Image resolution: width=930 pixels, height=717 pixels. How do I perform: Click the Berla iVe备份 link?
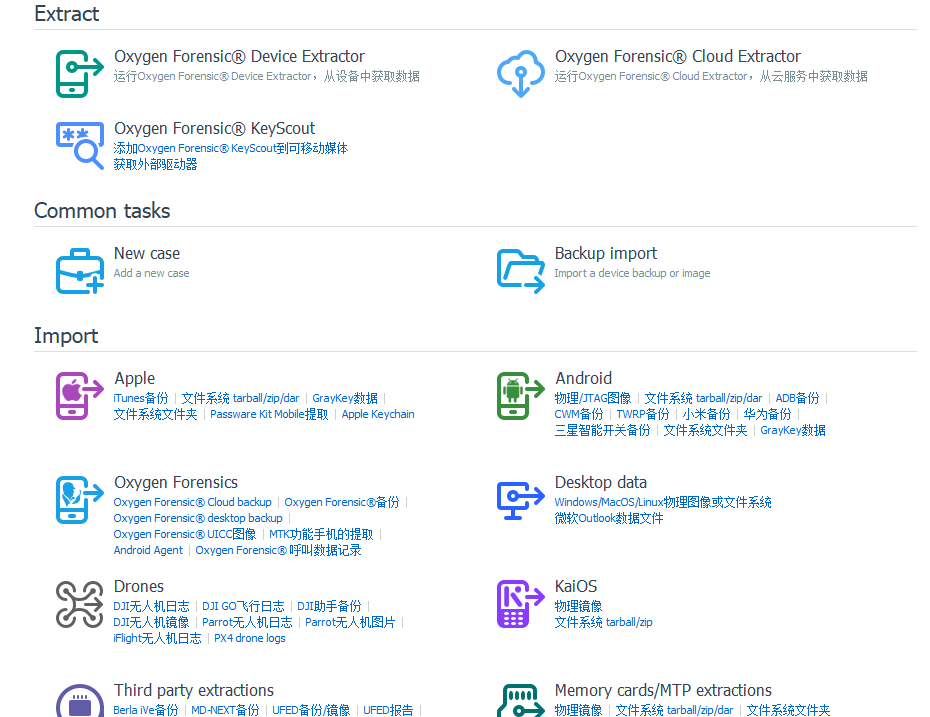[146, 710]
